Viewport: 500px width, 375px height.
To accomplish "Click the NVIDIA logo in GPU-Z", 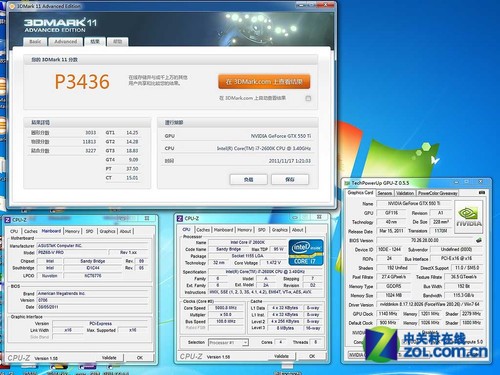I will coord(468,216).
